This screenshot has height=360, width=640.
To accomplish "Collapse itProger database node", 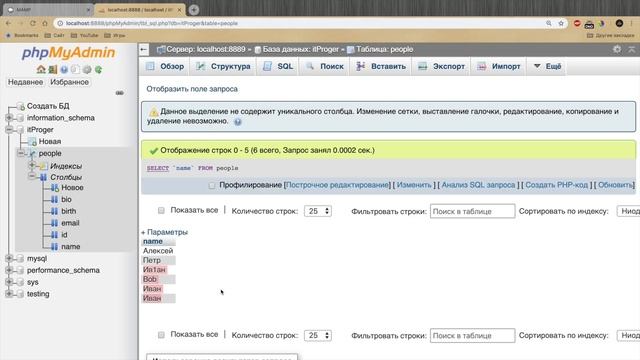I will (x=9, y=129).
